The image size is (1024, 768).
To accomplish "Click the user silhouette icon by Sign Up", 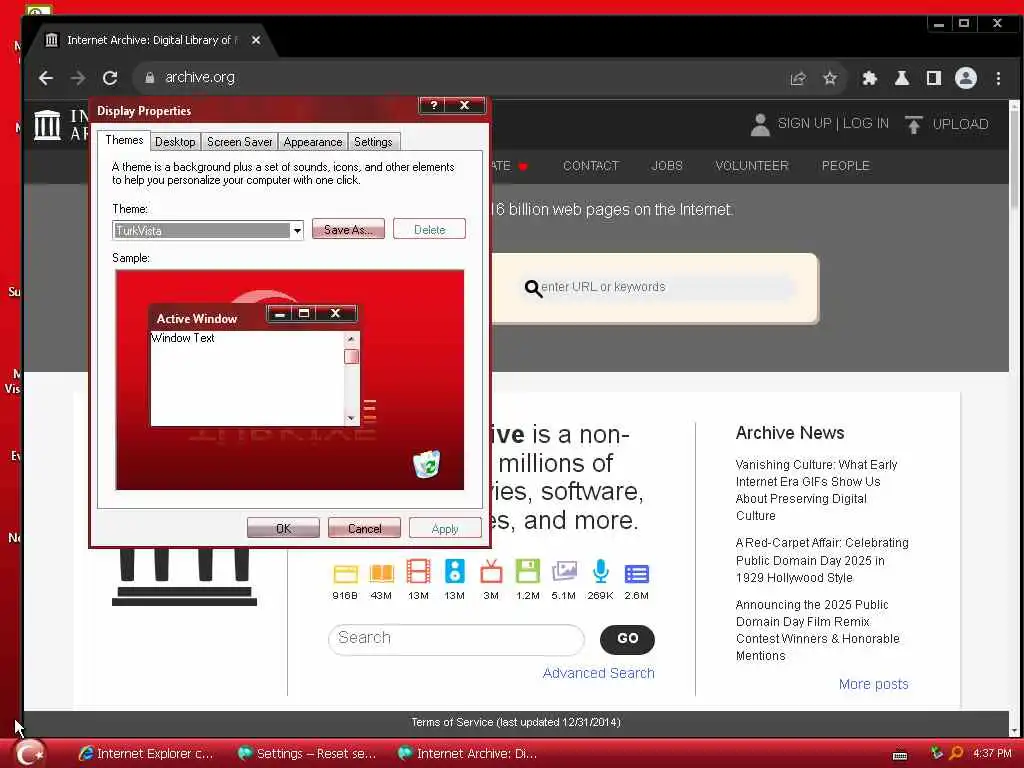I will [760, 124].
